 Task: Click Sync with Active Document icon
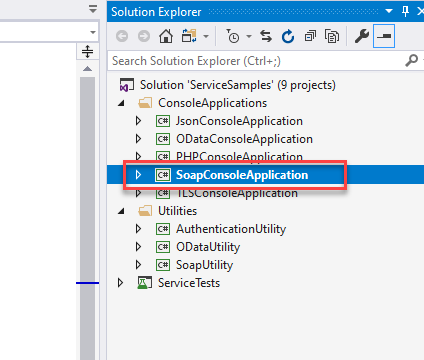[x=266, y=36]
